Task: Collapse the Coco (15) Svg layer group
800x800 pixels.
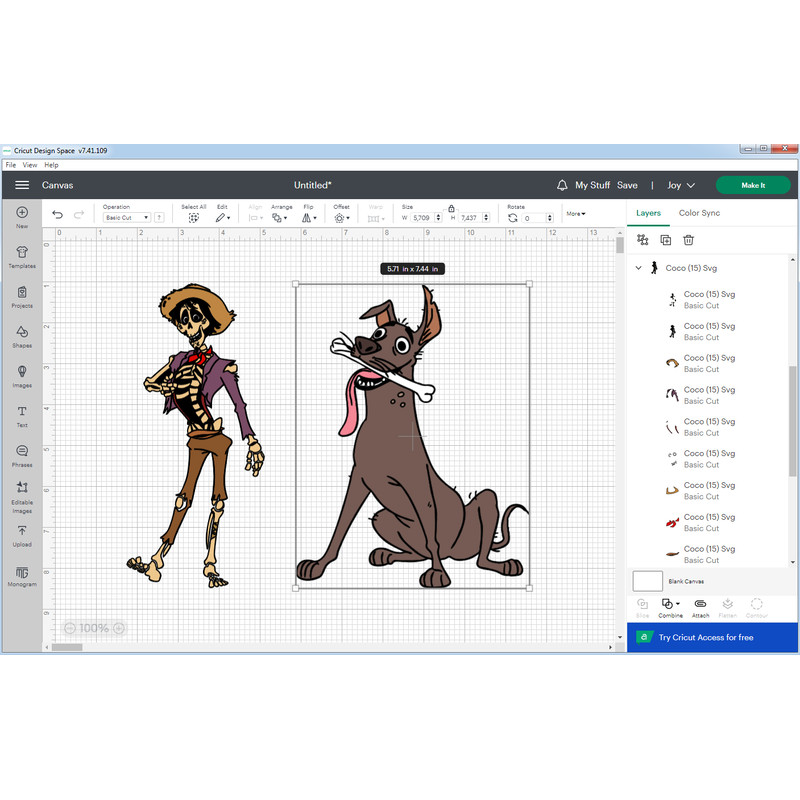Action: (638, 268)
